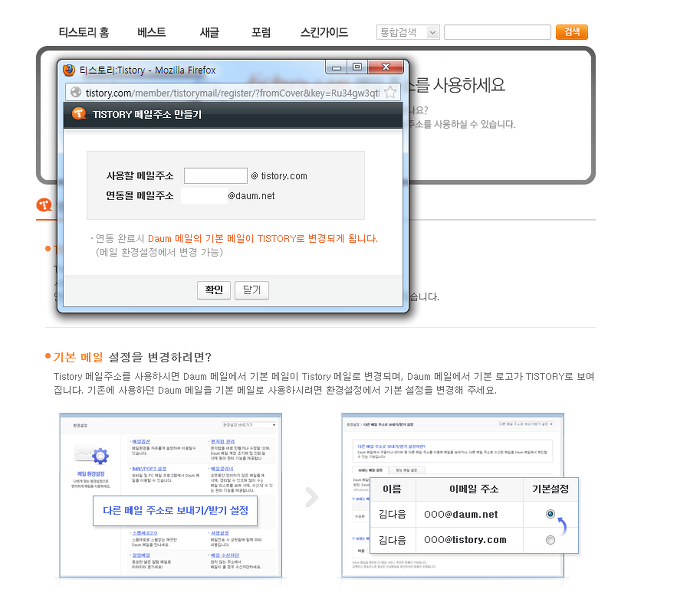The height and width of the screenshot is (602, 700).
Task: Close the Tistory Firefox popup window
Action: coord(386,67)
